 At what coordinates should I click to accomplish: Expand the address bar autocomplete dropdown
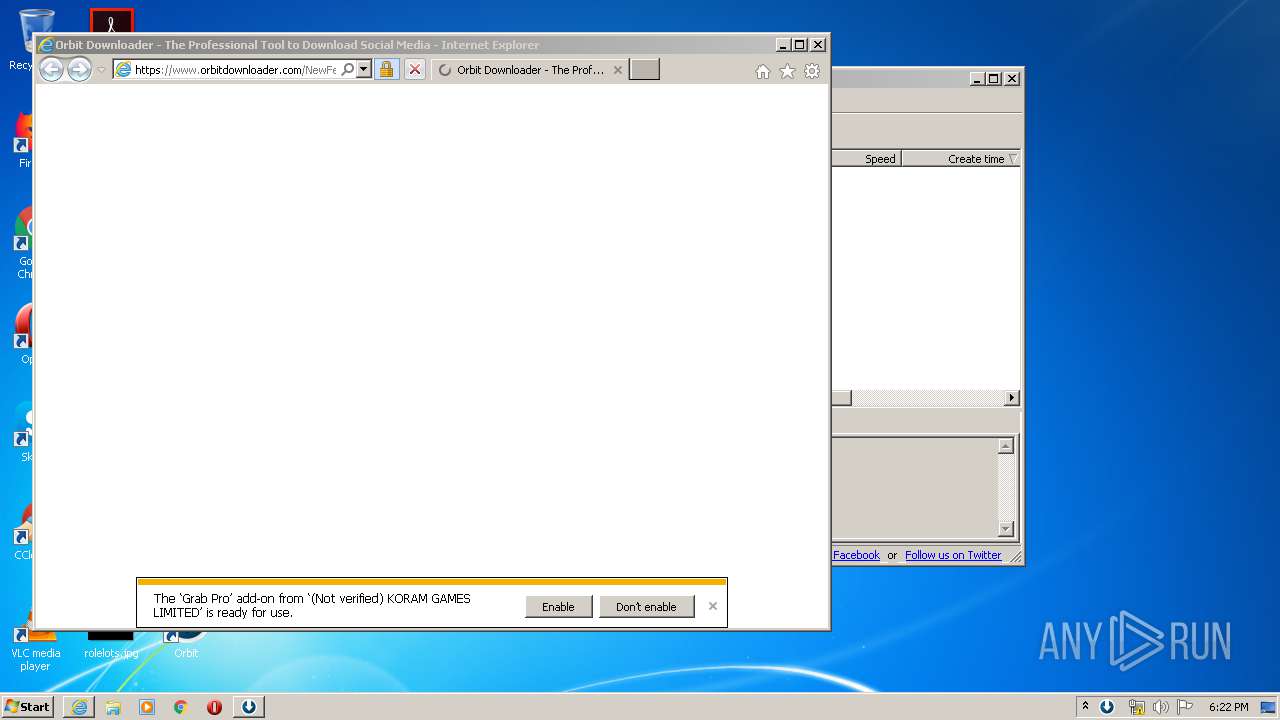364,70
